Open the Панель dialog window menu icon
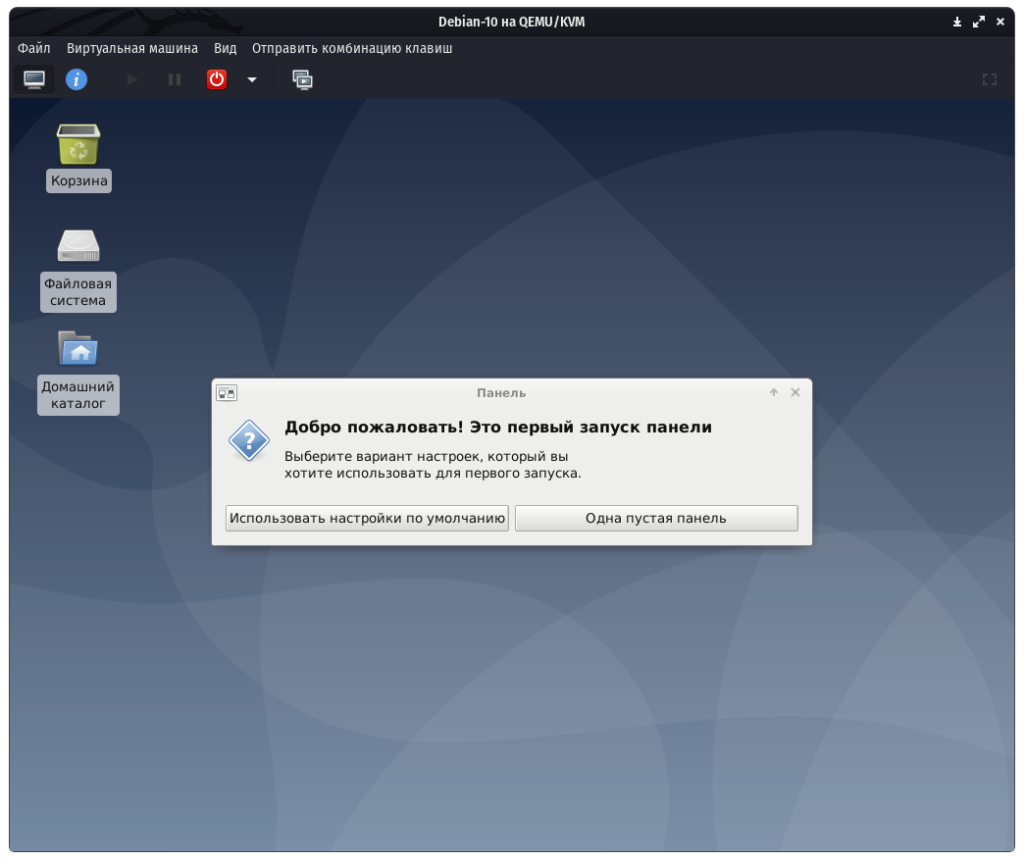The image size is (1024, 861). [x=227, y=393]
